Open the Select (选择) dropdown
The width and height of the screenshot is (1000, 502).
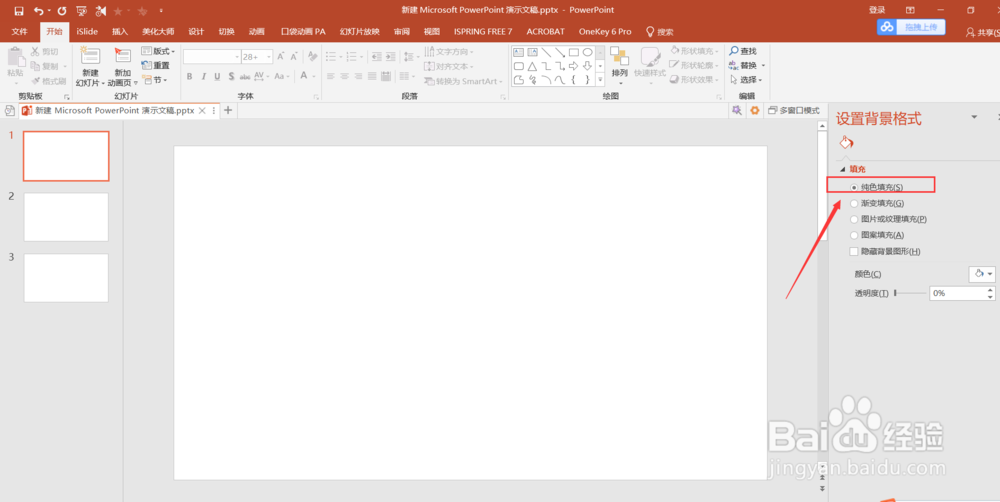[x=747, y=80]
